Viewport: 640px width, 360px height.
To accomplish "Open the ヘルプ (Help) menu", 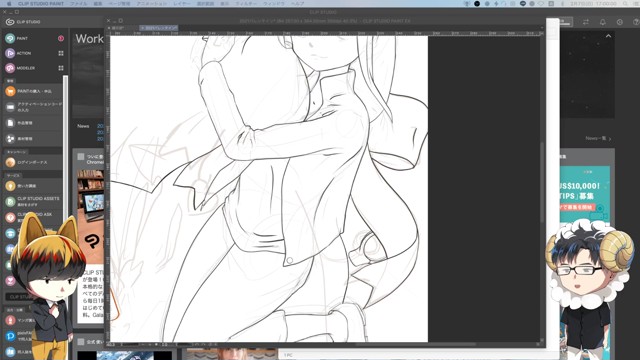I will coord(298,3).
